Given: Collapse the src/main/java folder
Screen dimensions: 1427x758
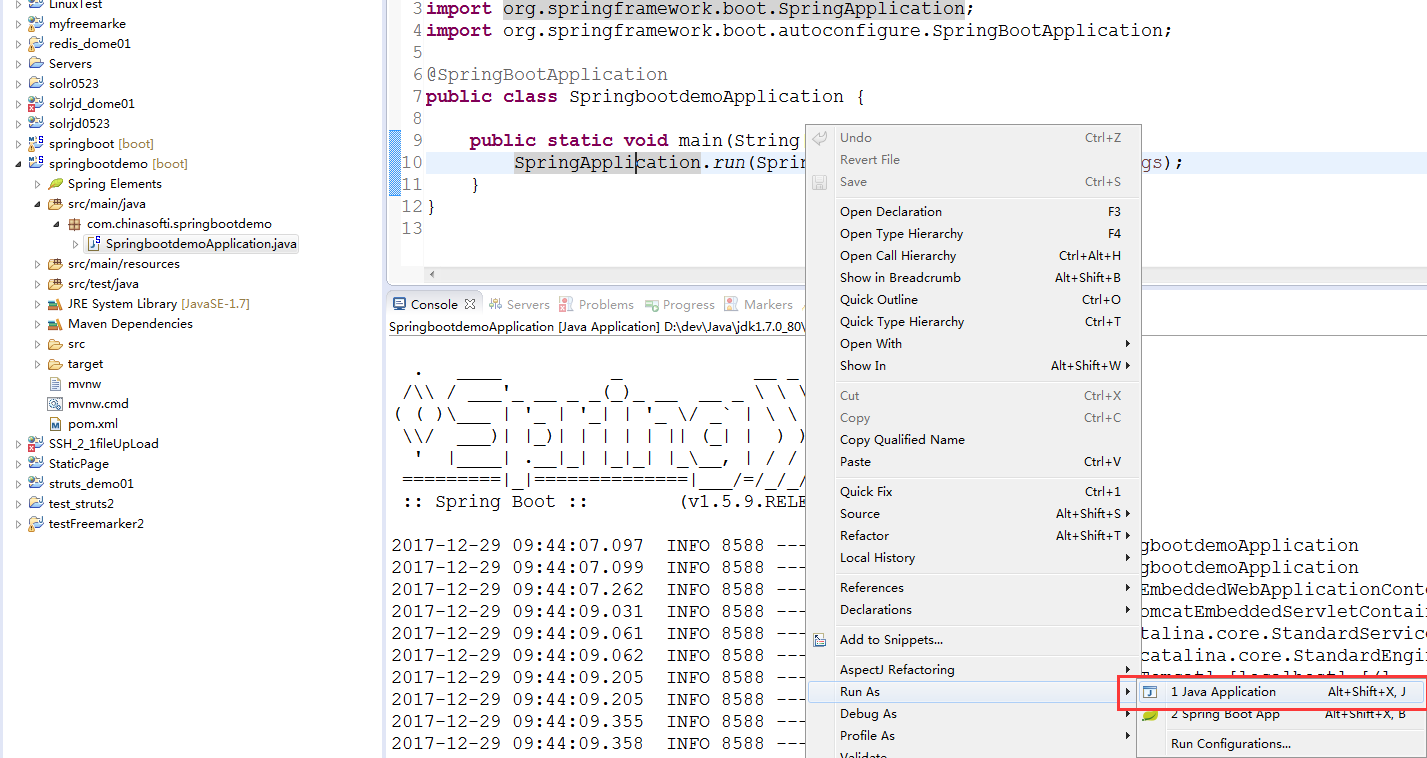Looking at the screenshot, I should pos(37,204).
